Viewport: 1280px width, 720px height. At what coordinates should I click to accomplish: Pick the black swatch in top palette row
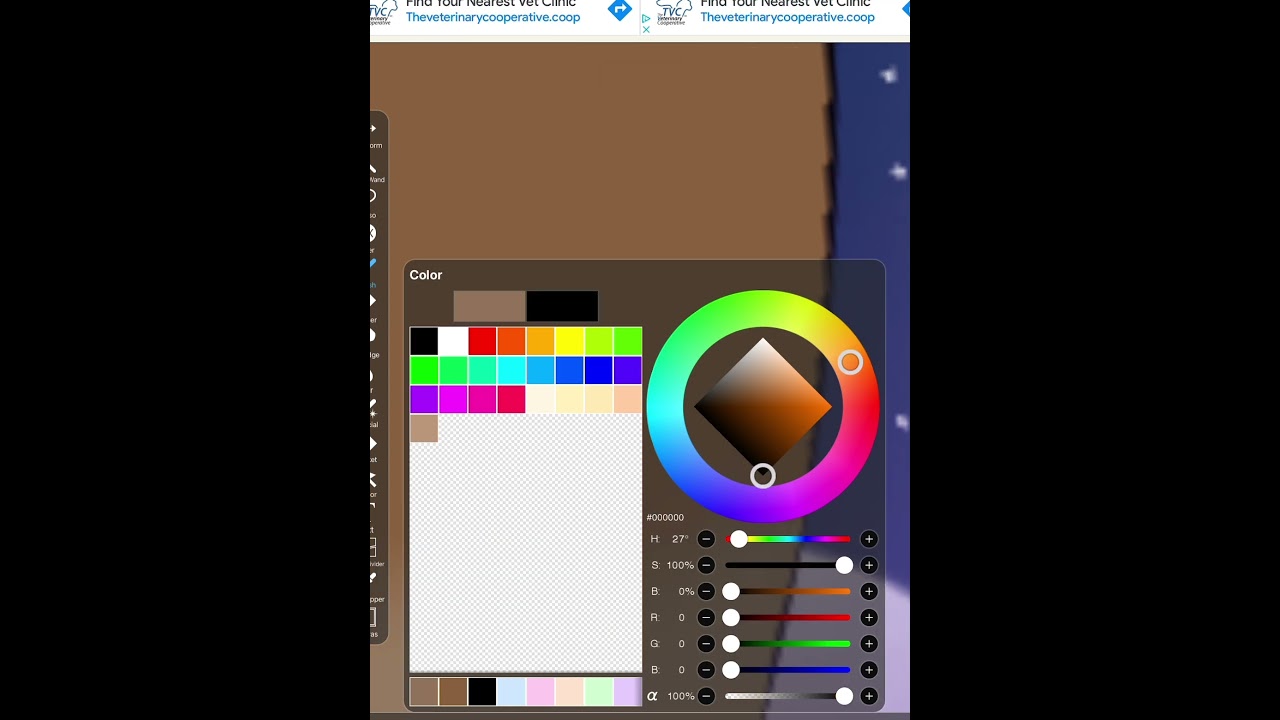click(x=424, y=341)
